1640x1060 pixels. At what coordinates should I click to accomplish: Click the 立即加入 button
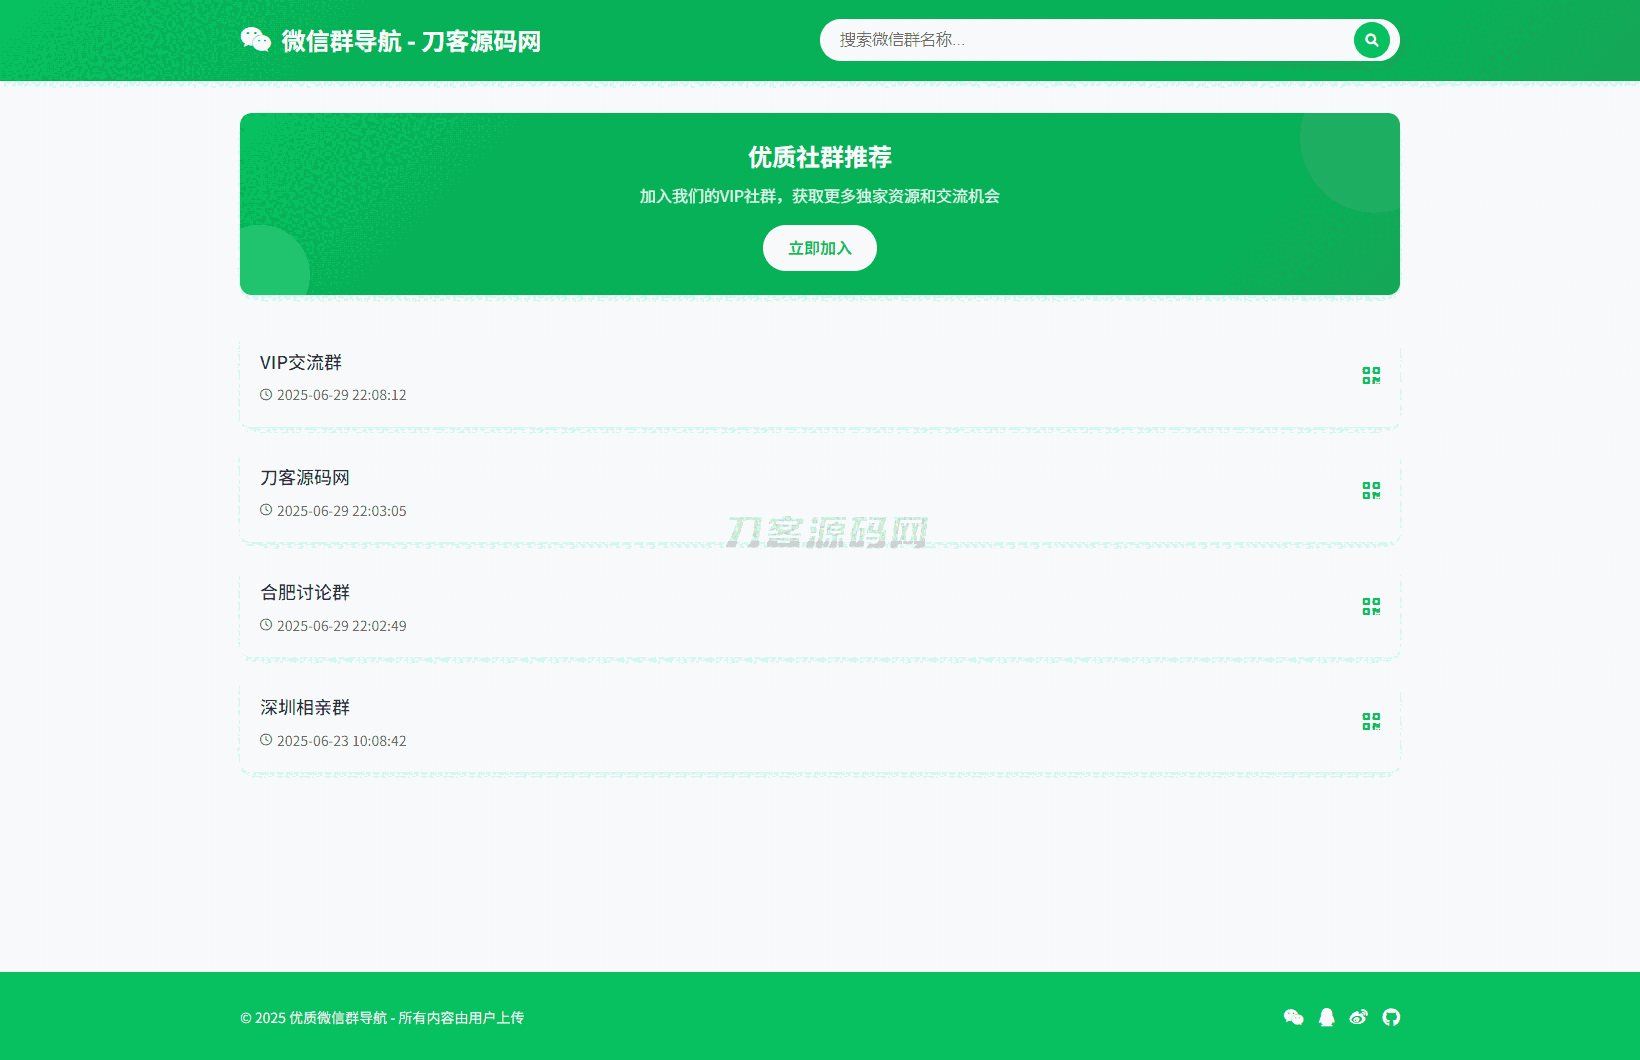point(820,248)
